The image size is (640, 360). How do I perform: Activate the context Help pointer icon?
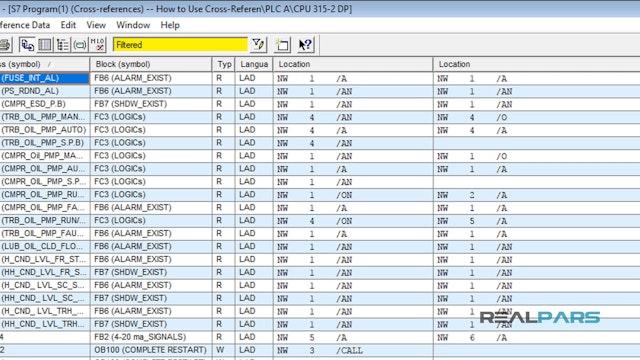pos(305,45)
